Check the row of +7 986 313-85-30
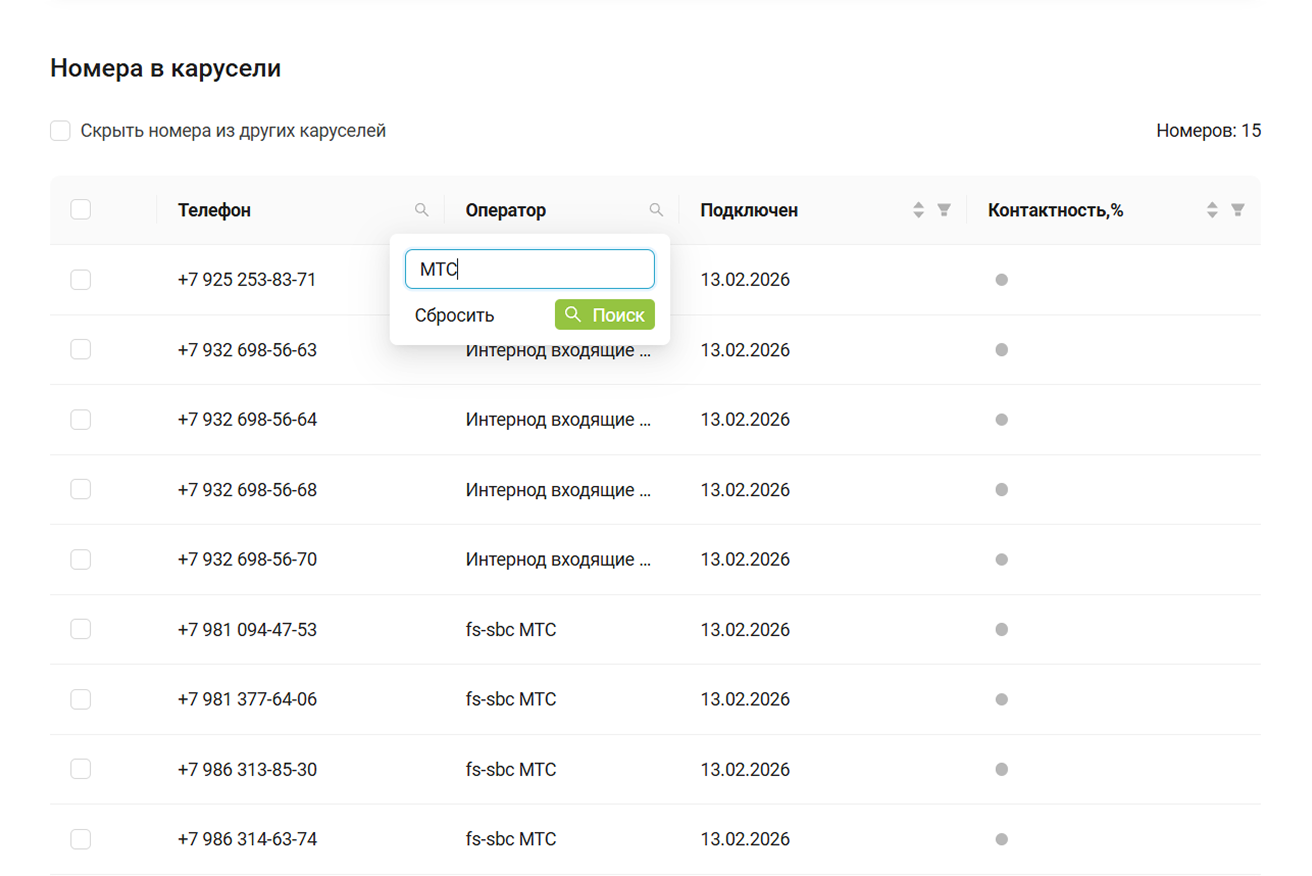This screenshot has width=1312, height=876. tap(81, 770)
